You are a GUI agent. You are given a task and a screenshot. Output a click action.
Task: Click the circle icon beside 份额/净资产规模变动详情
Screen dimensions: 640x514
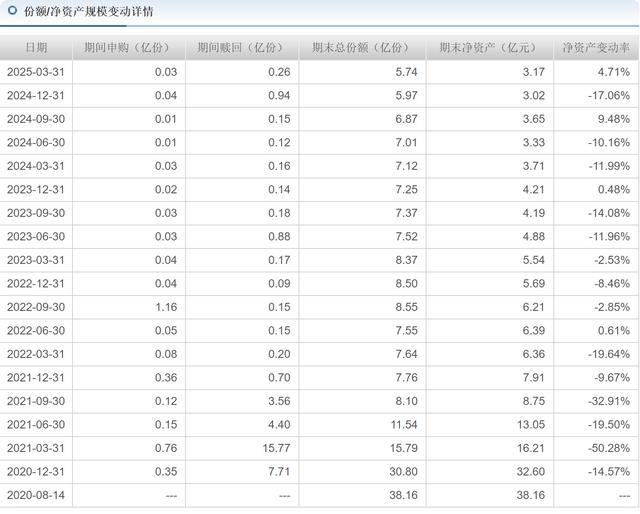(13, 10)
